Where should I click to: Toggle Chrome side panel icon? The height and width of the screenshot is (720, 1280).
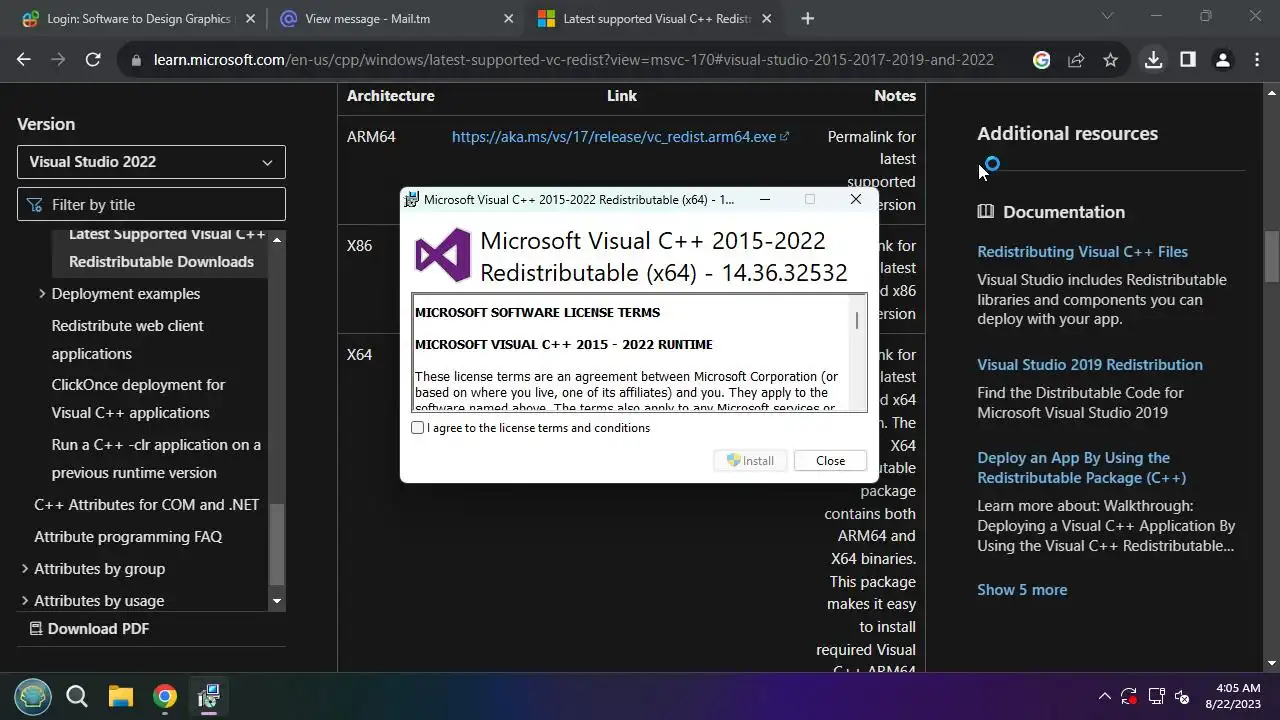(1188, 60)
